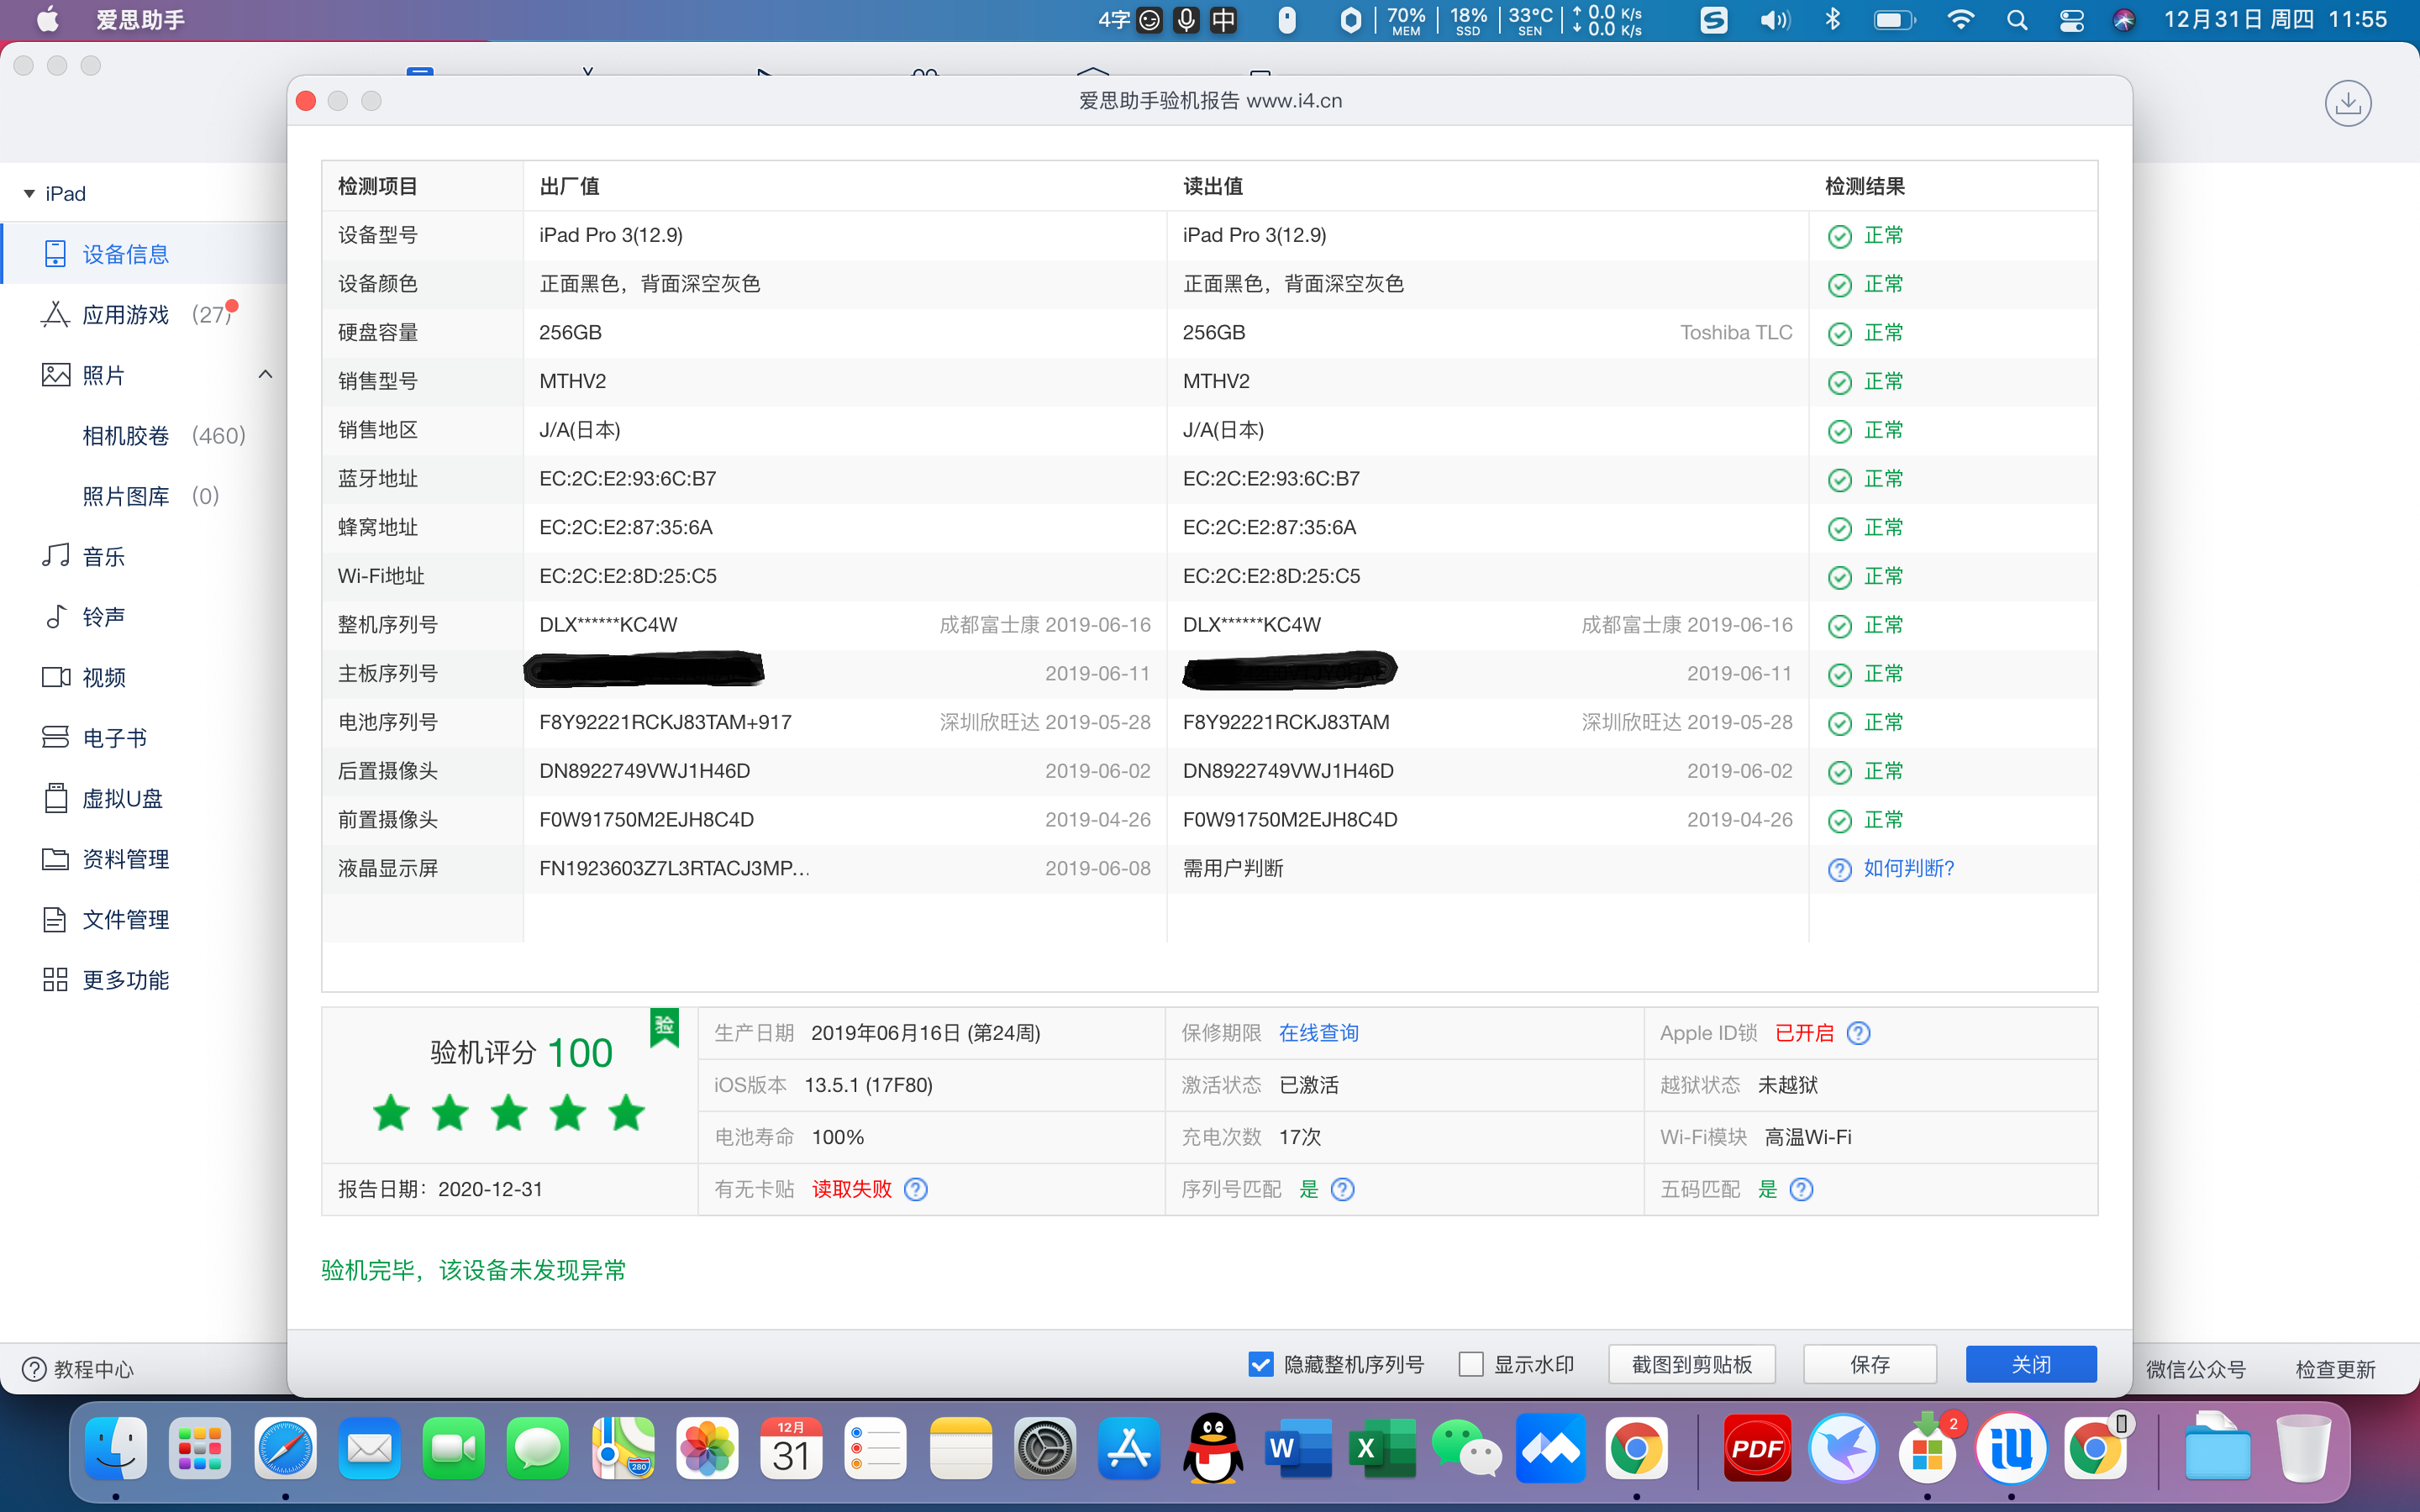Screen dimensions: 2420x1512
Task: Open 教程中心 at bottom left
Action: coord(78,1369)
